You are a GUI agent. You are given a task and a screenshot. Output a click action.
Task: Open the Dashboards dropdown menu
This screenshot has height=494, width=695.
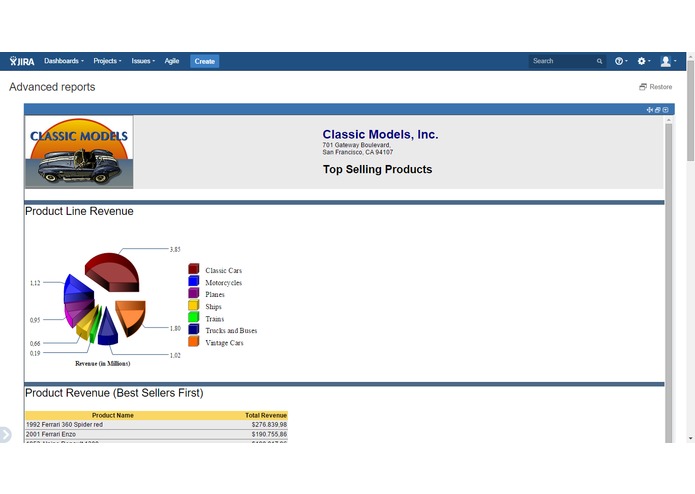[x=63, y=61]
